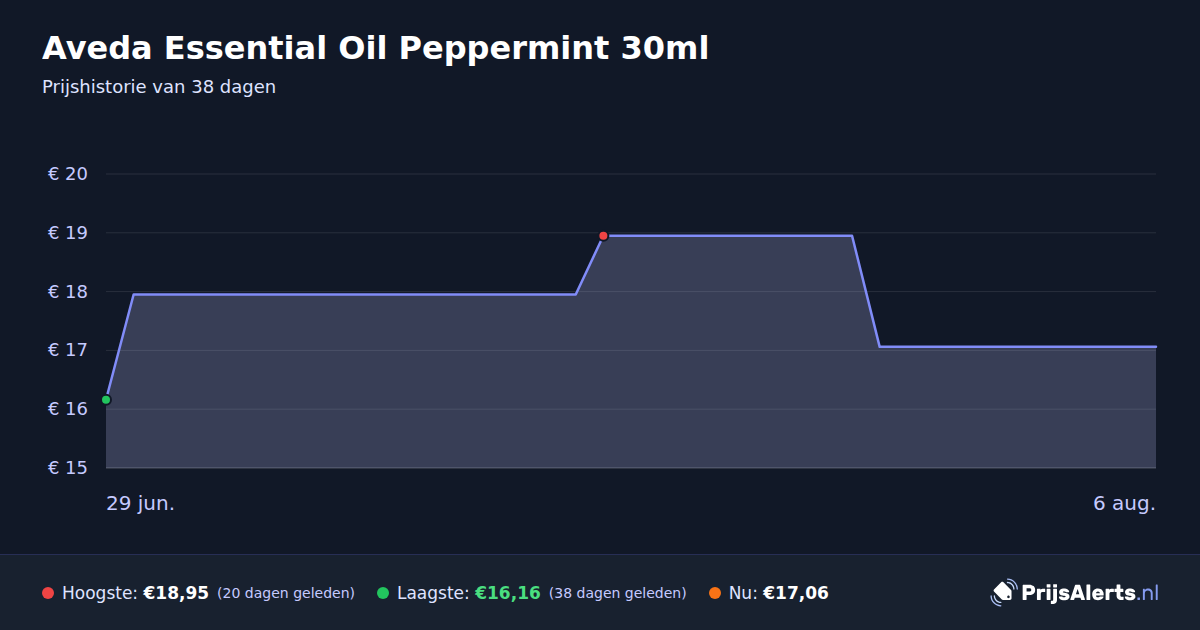Click the red highest-price dot on the chart line
Image resolution: width=1200 pixels, height=630 pixels.
(x=603, y=236)
